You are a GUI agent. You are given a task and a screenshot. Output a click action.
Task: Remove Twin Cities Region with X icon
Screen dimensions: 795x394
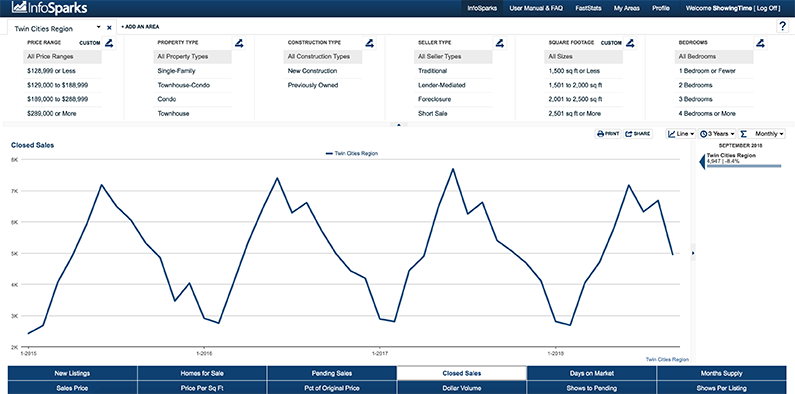(109, 28)
